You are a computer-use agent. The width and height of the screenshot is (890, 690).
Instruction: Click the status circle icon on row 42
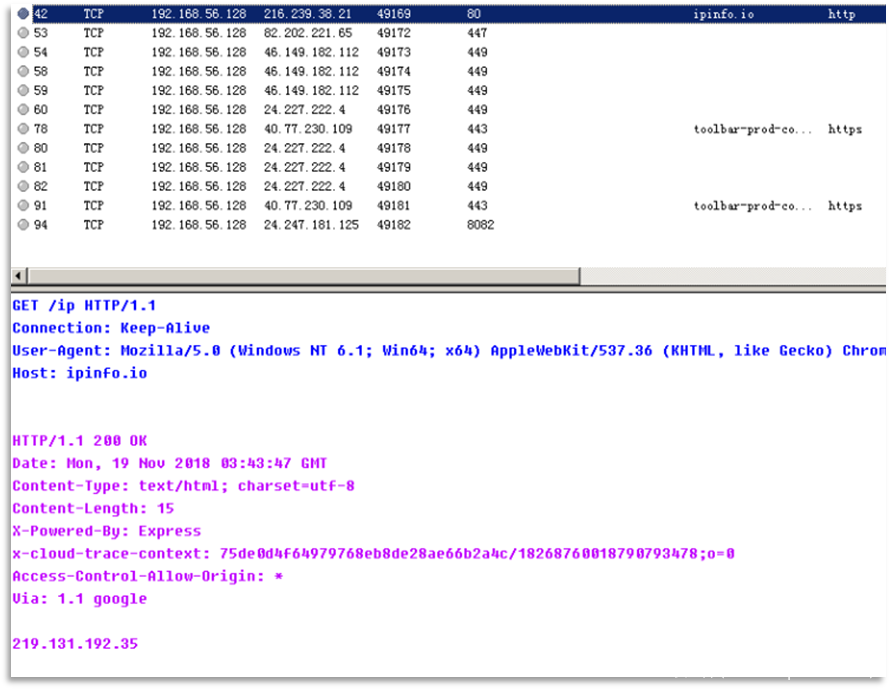tap(25, 15)
